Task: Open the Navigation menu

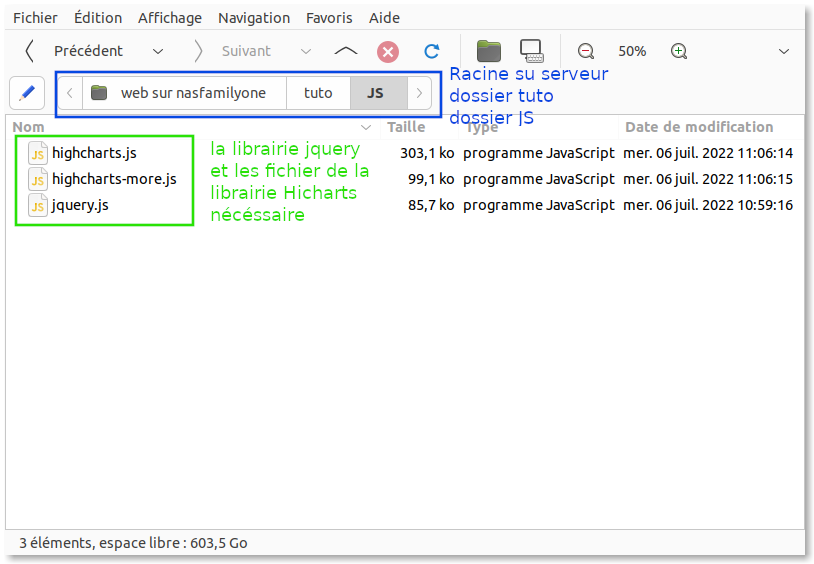Action: pos(254,18)
